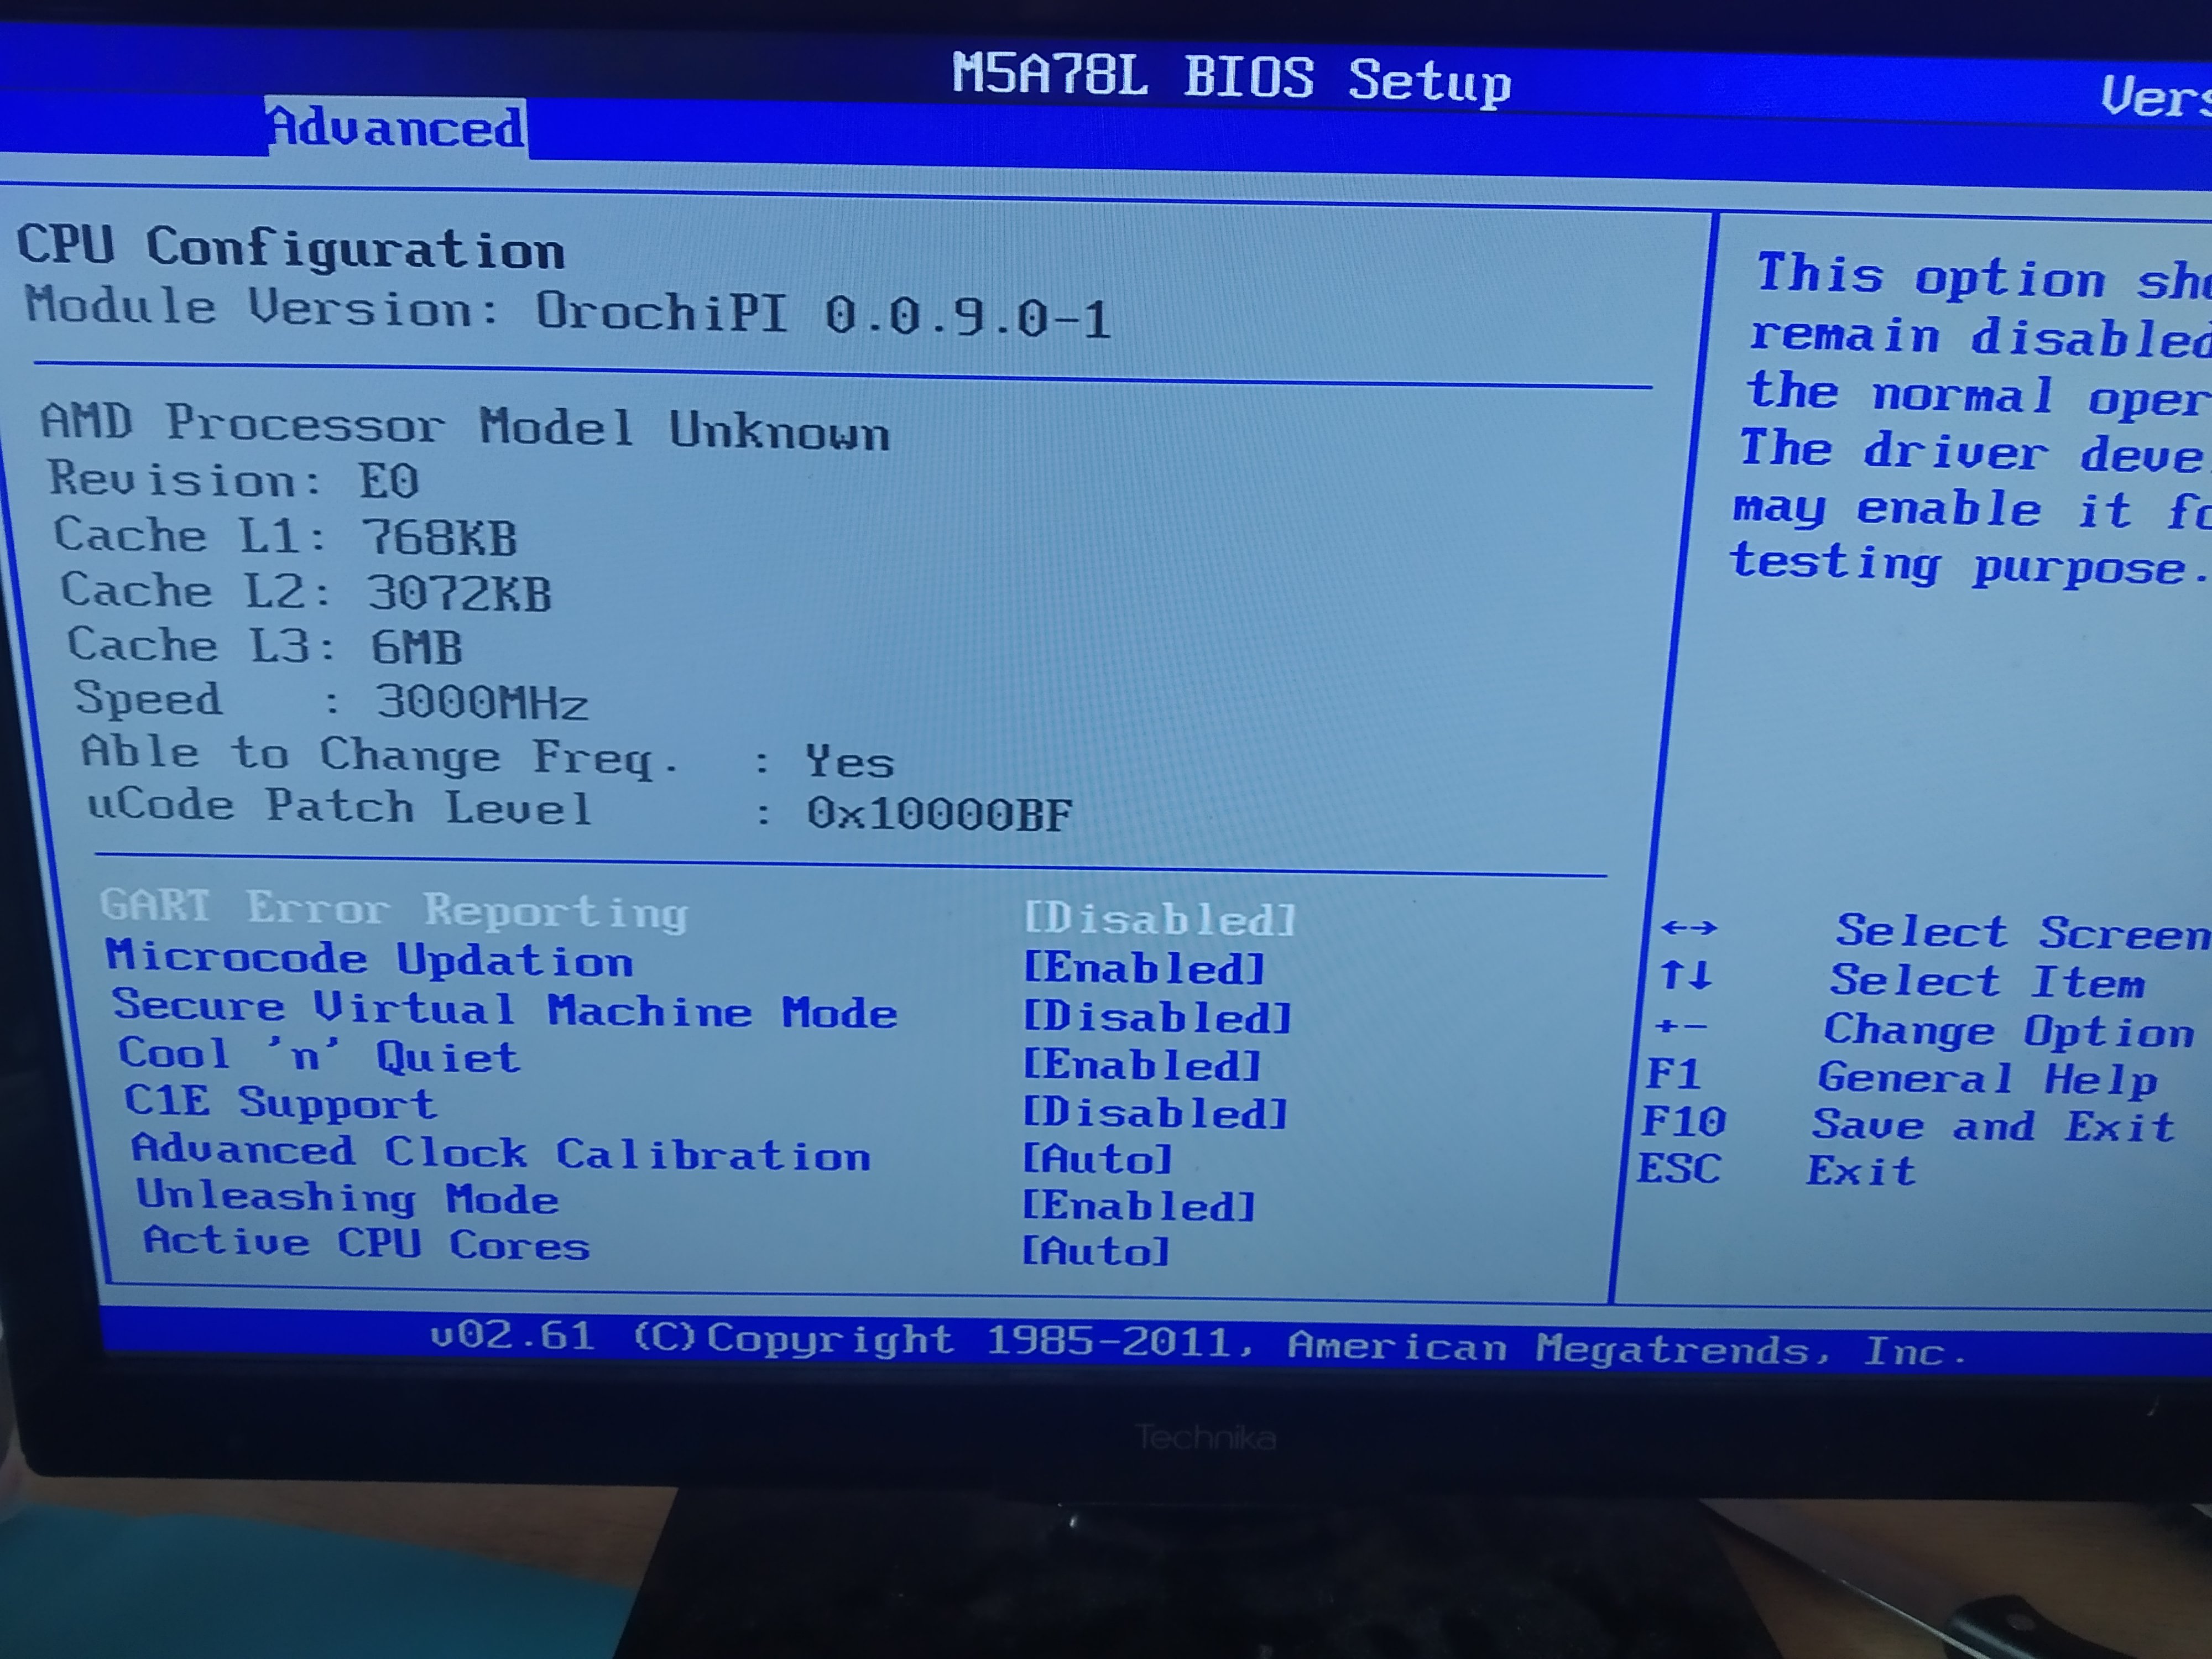Click the F1 key hint
This screenshot has width=2212, height=1659.
point(1673,1073)
